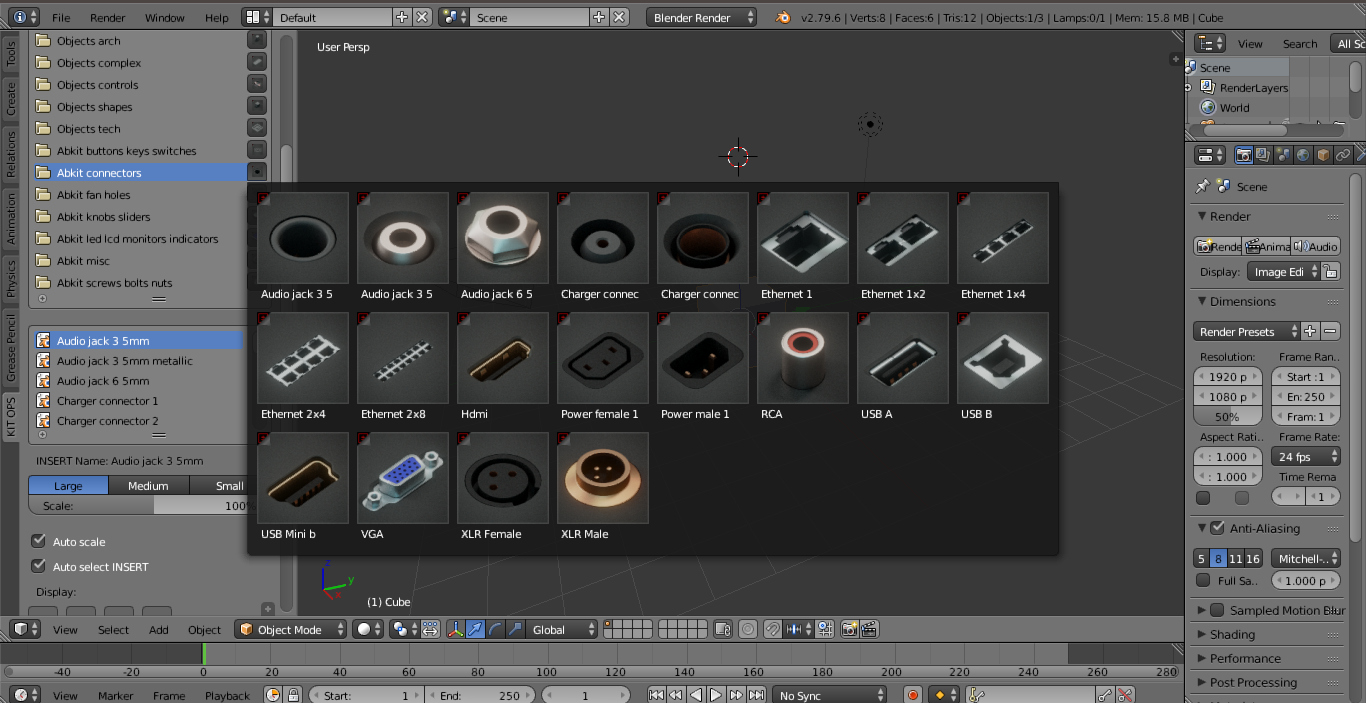This screenshot has width=1366, height=703.
Task: Disable Auto select INSERT
Action: tap(38, 566)
